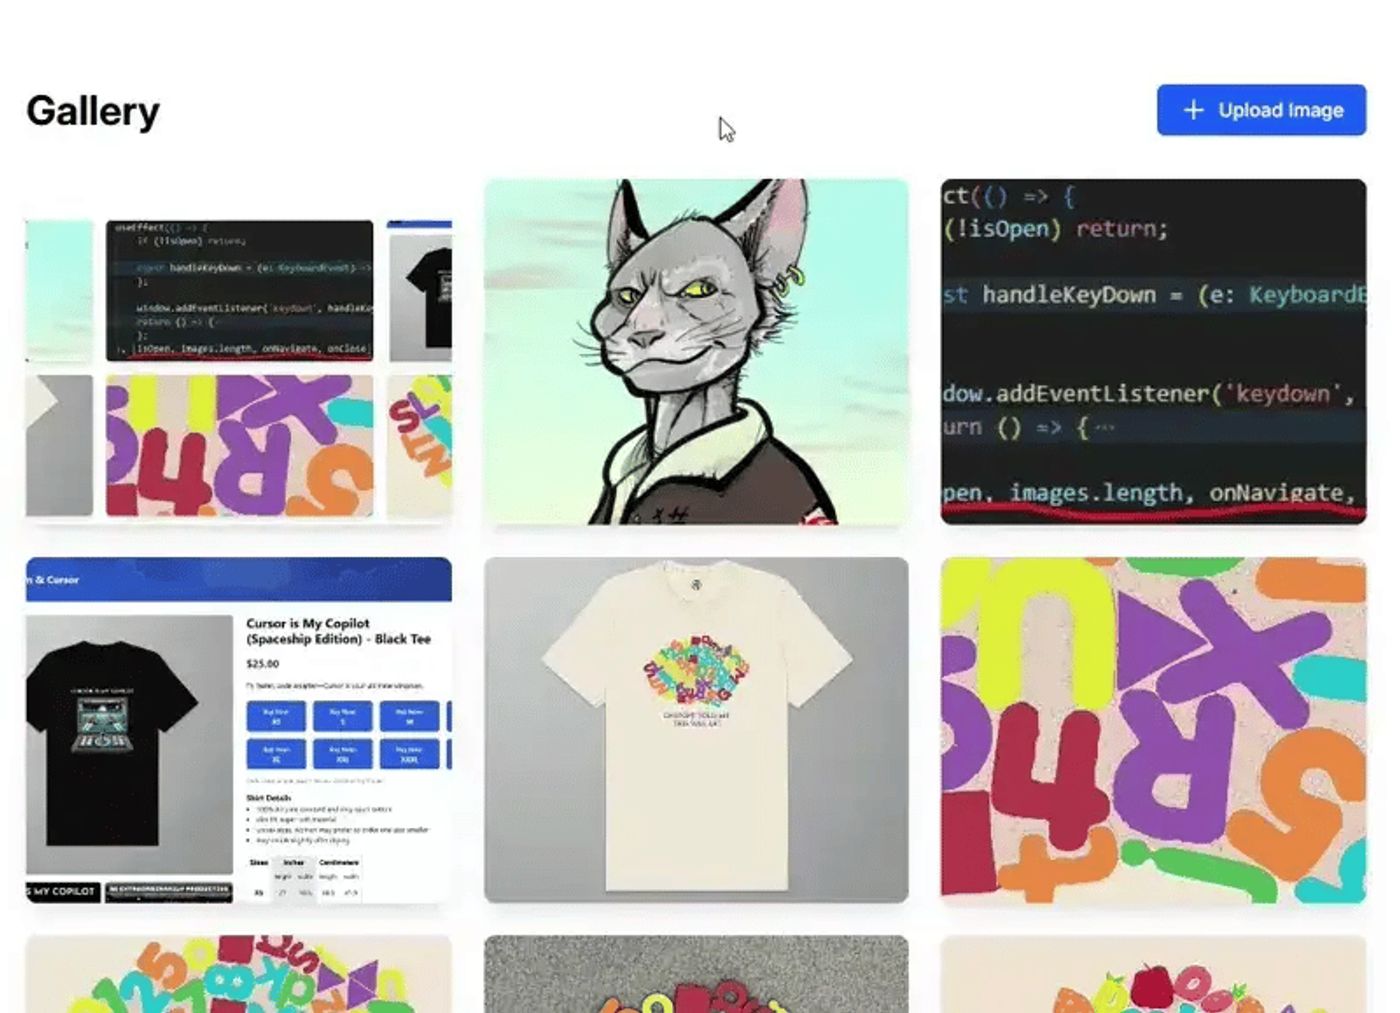Open the large handleKeyDown code snippet image
The height and width of the screenshot is (1013, 1400).
pos(1153,351)
